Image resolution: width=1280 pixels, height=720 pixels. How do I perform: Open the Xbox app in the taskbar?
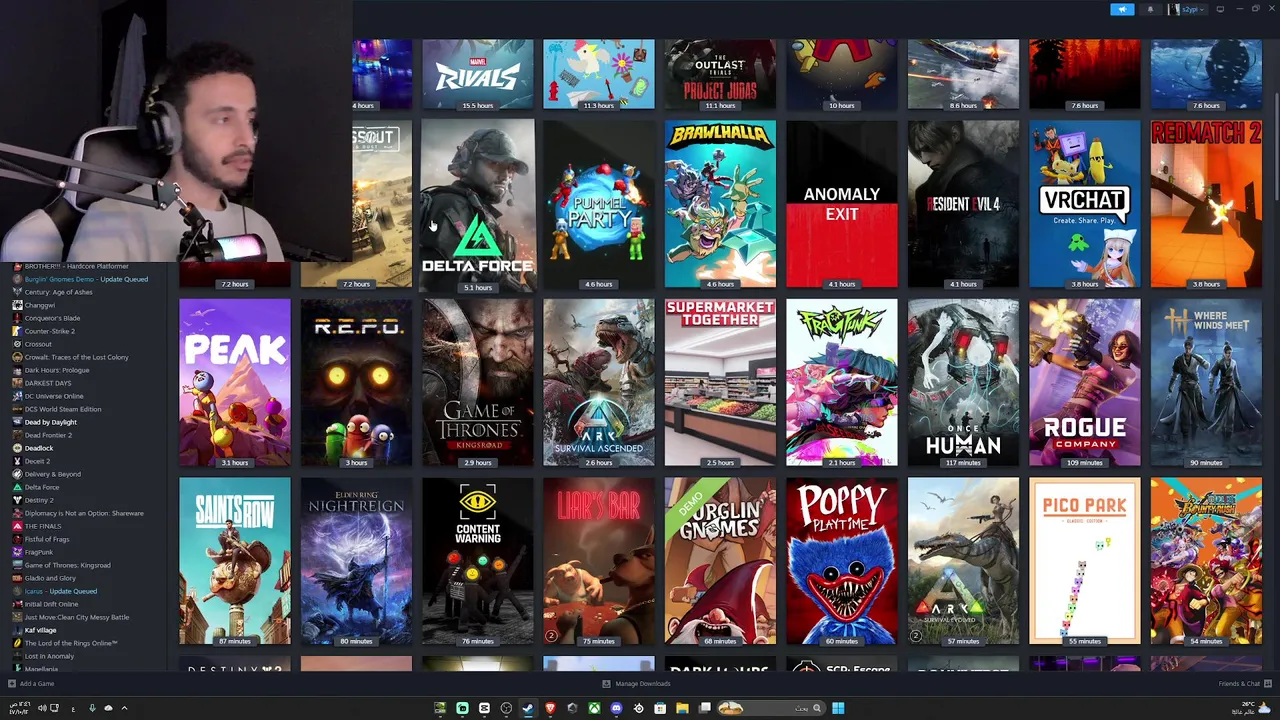594,708
